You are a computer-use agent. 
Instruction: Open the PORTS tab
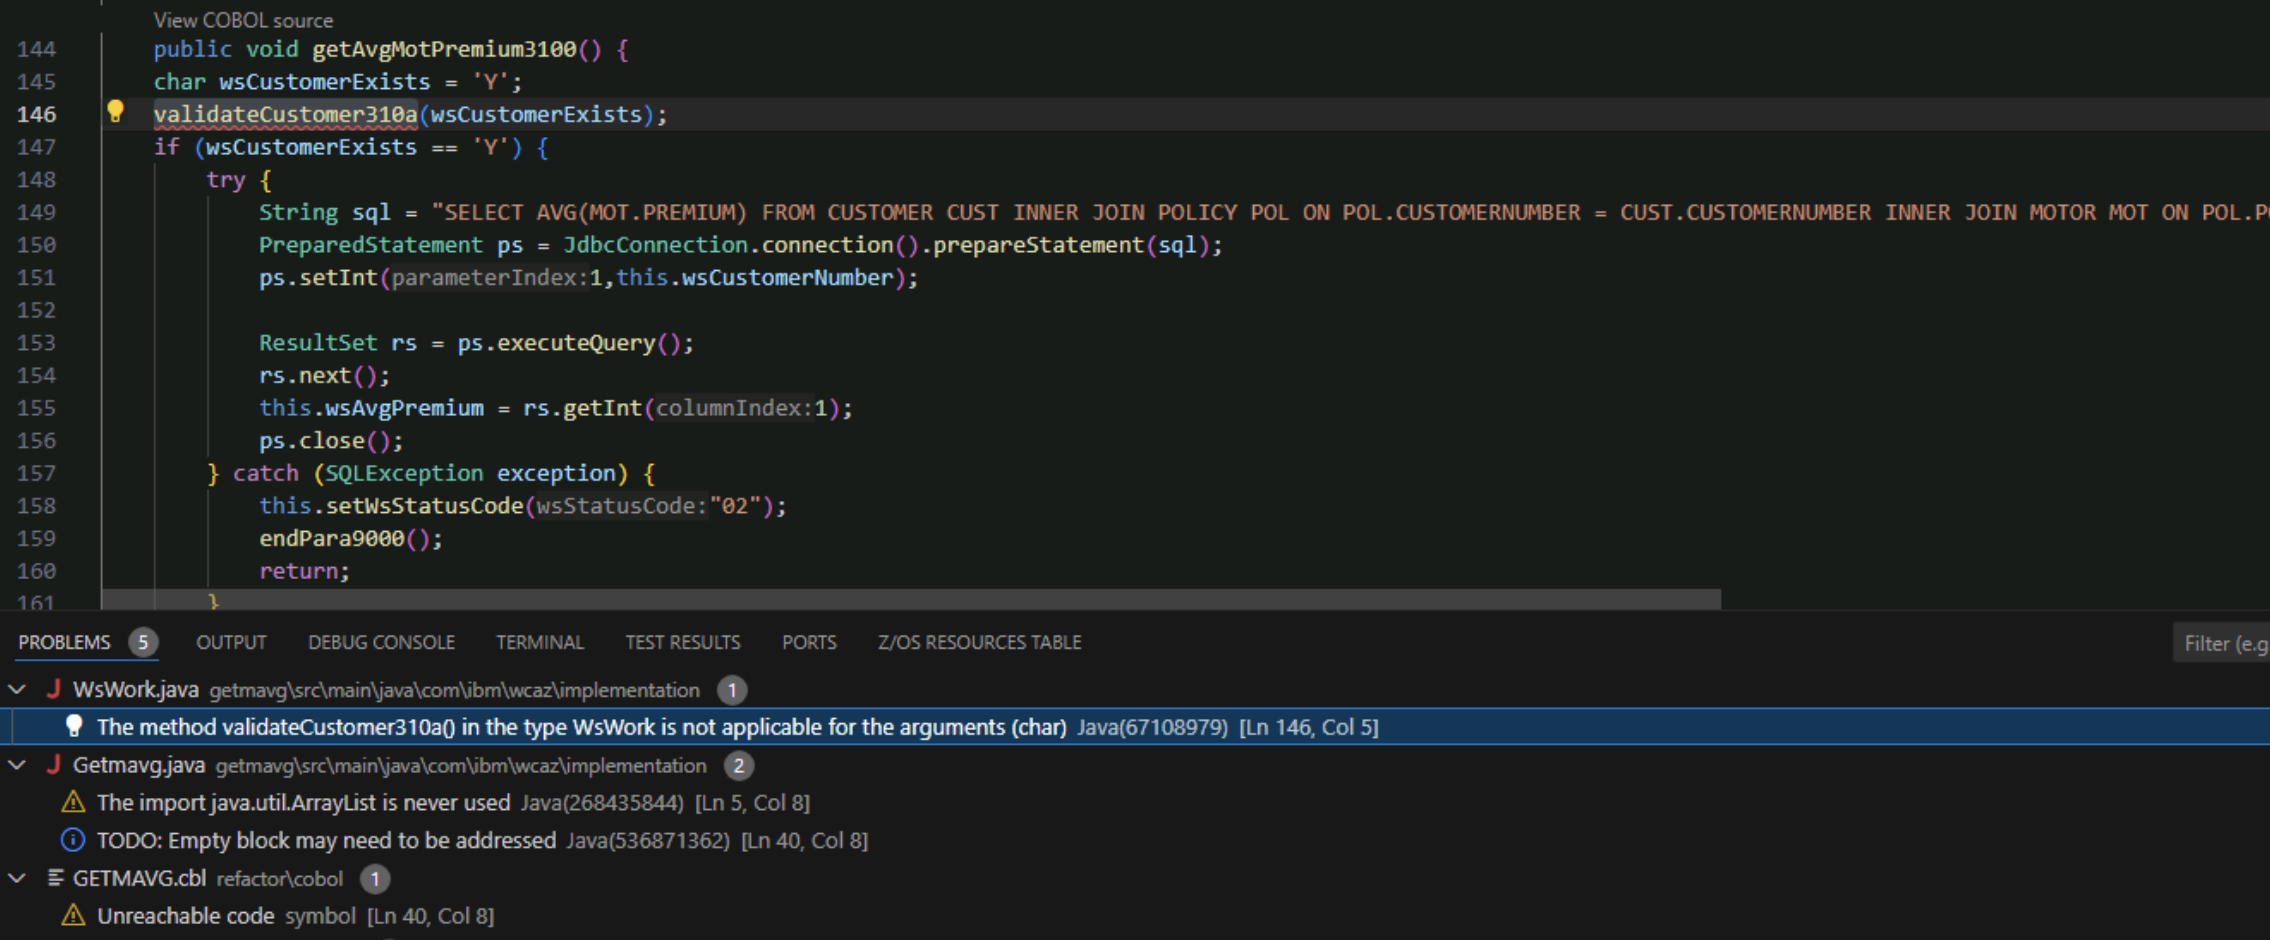809,642
